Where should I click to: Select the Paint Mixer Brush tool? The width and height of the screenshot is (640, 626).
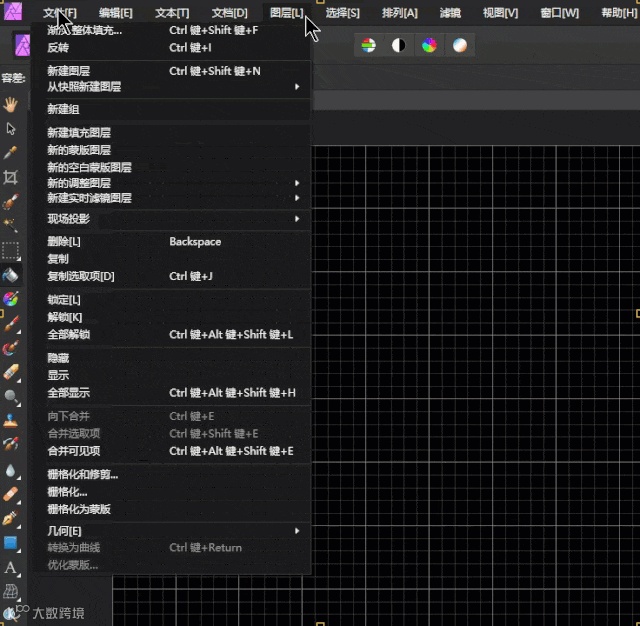[x=10, y=348]
